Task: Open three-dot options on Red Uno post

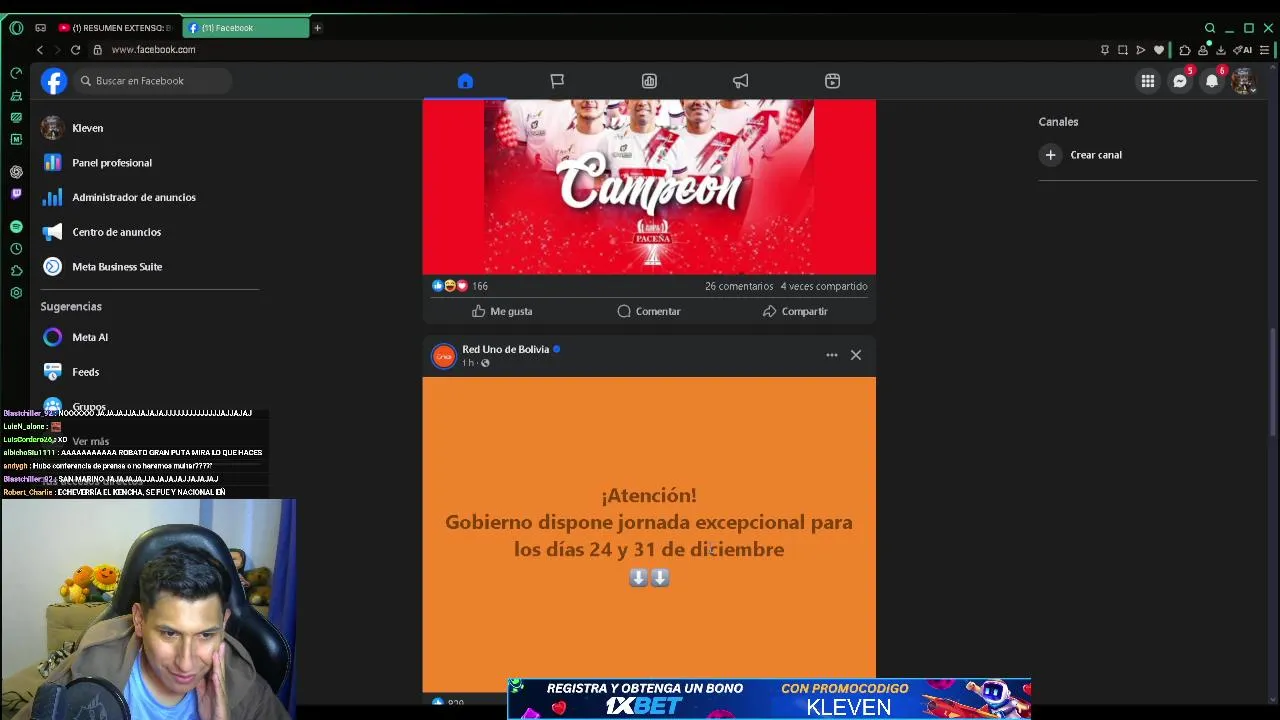Action: coord(832,355)
